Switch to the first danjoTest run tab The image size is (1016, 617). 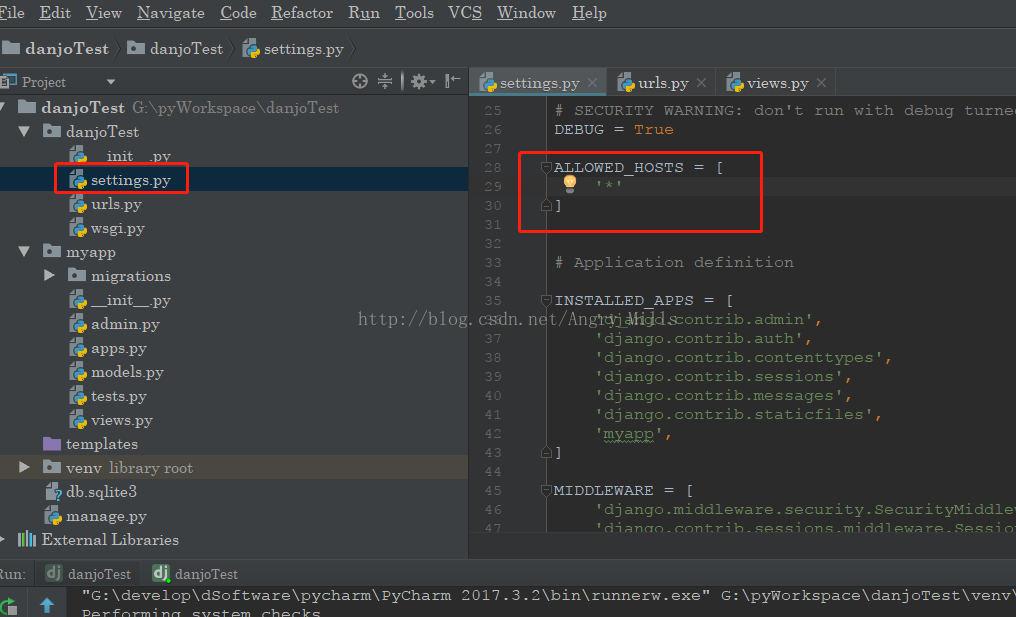tap(88, 574)
